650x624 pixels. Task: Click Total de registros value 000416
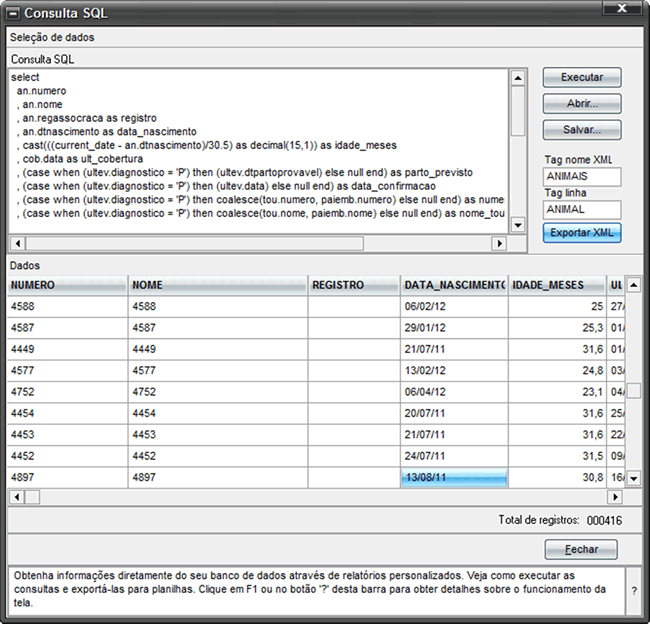(x=604, y=520)
